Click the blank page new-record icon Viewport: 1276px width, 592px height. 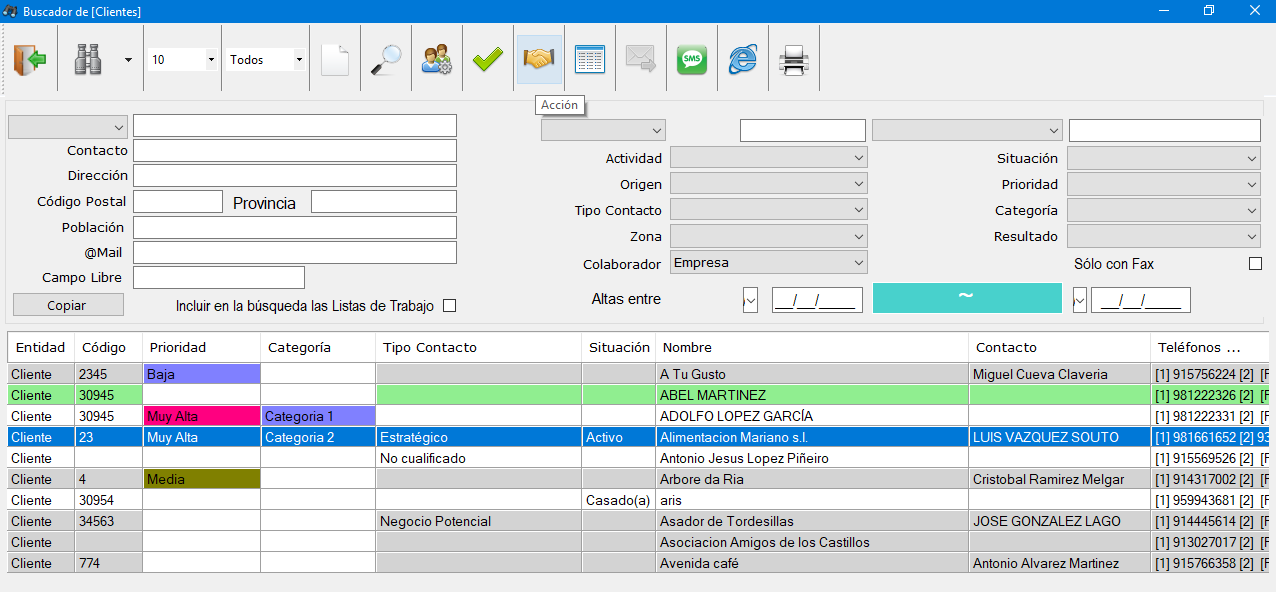[x=335, y=60]
